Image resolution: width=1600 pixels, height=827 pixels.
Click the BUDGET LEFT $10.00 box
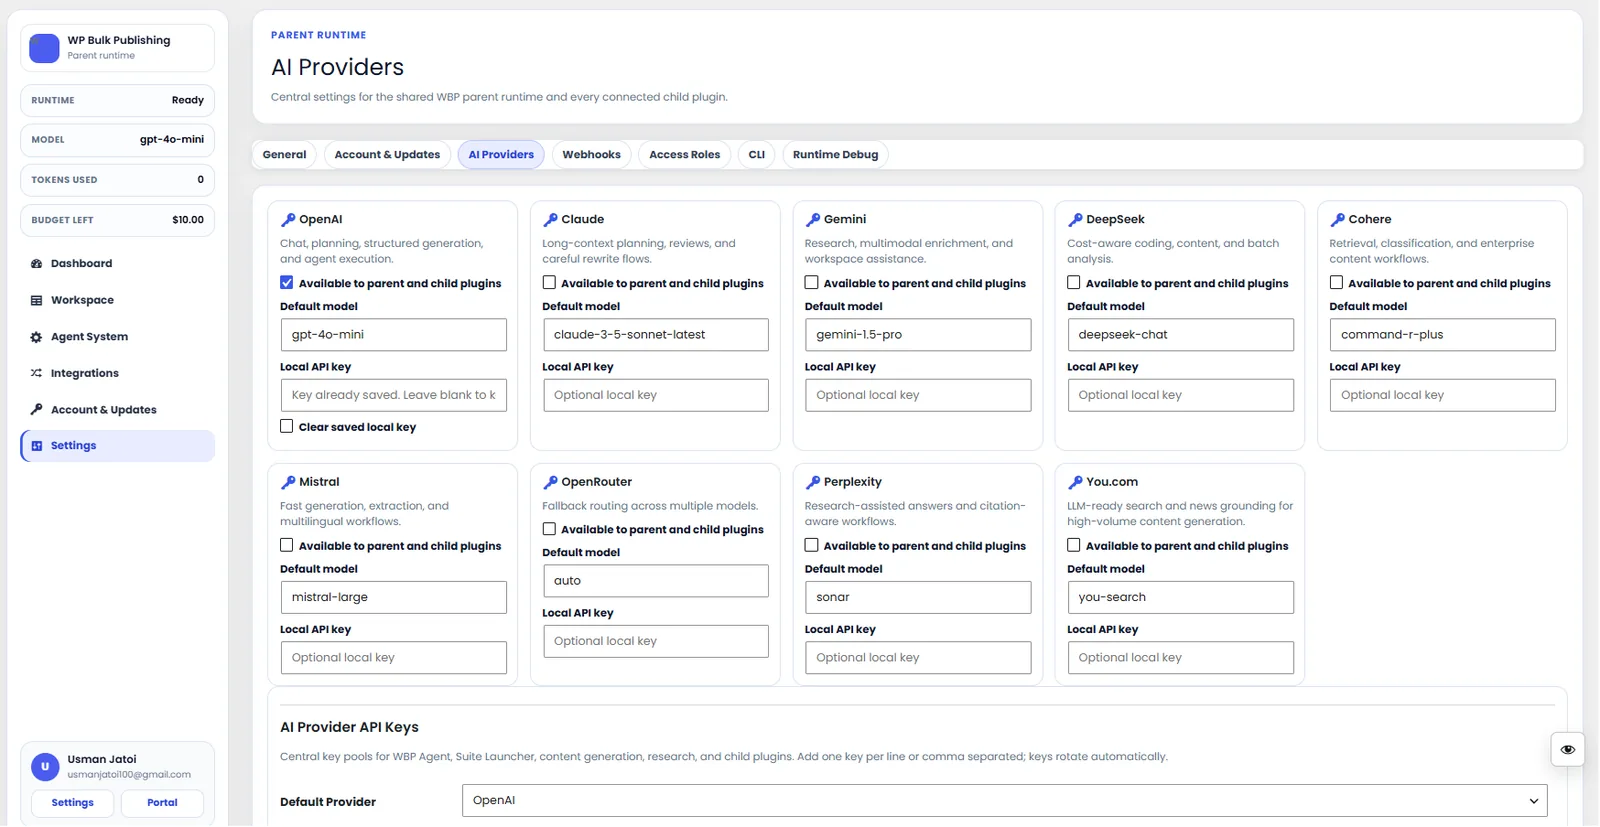117,220
